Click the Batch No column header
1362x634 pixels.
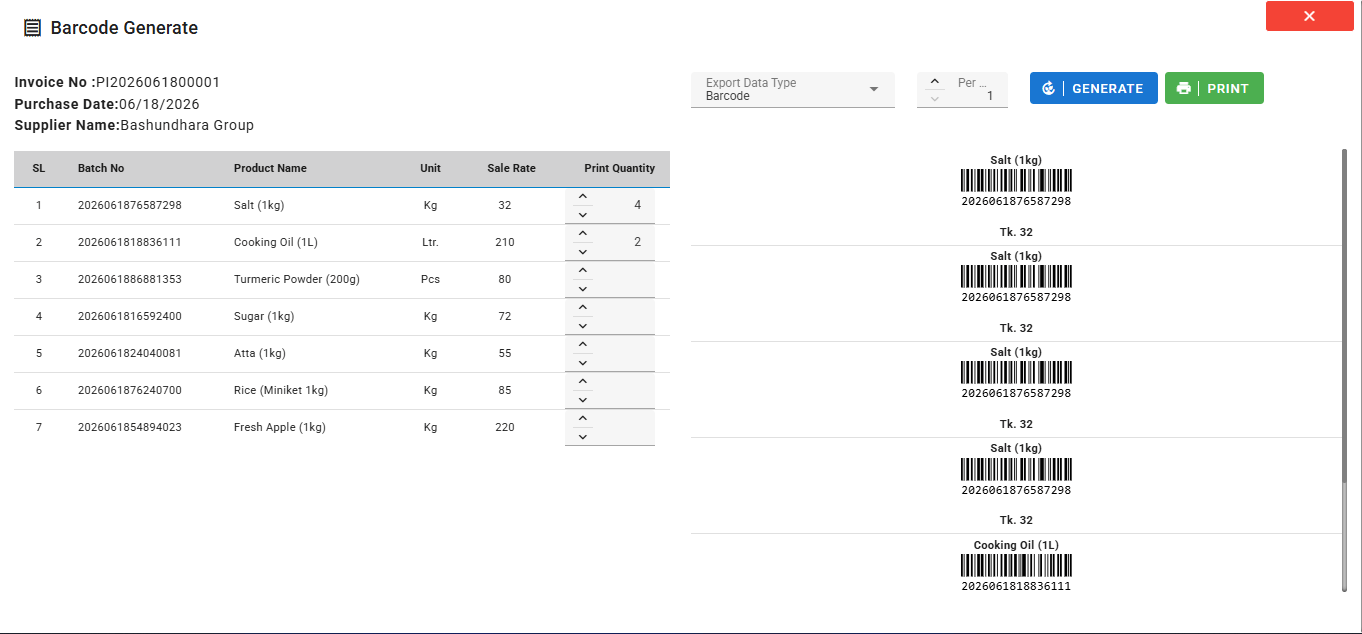pyautogui.click(x=101, y=168)
